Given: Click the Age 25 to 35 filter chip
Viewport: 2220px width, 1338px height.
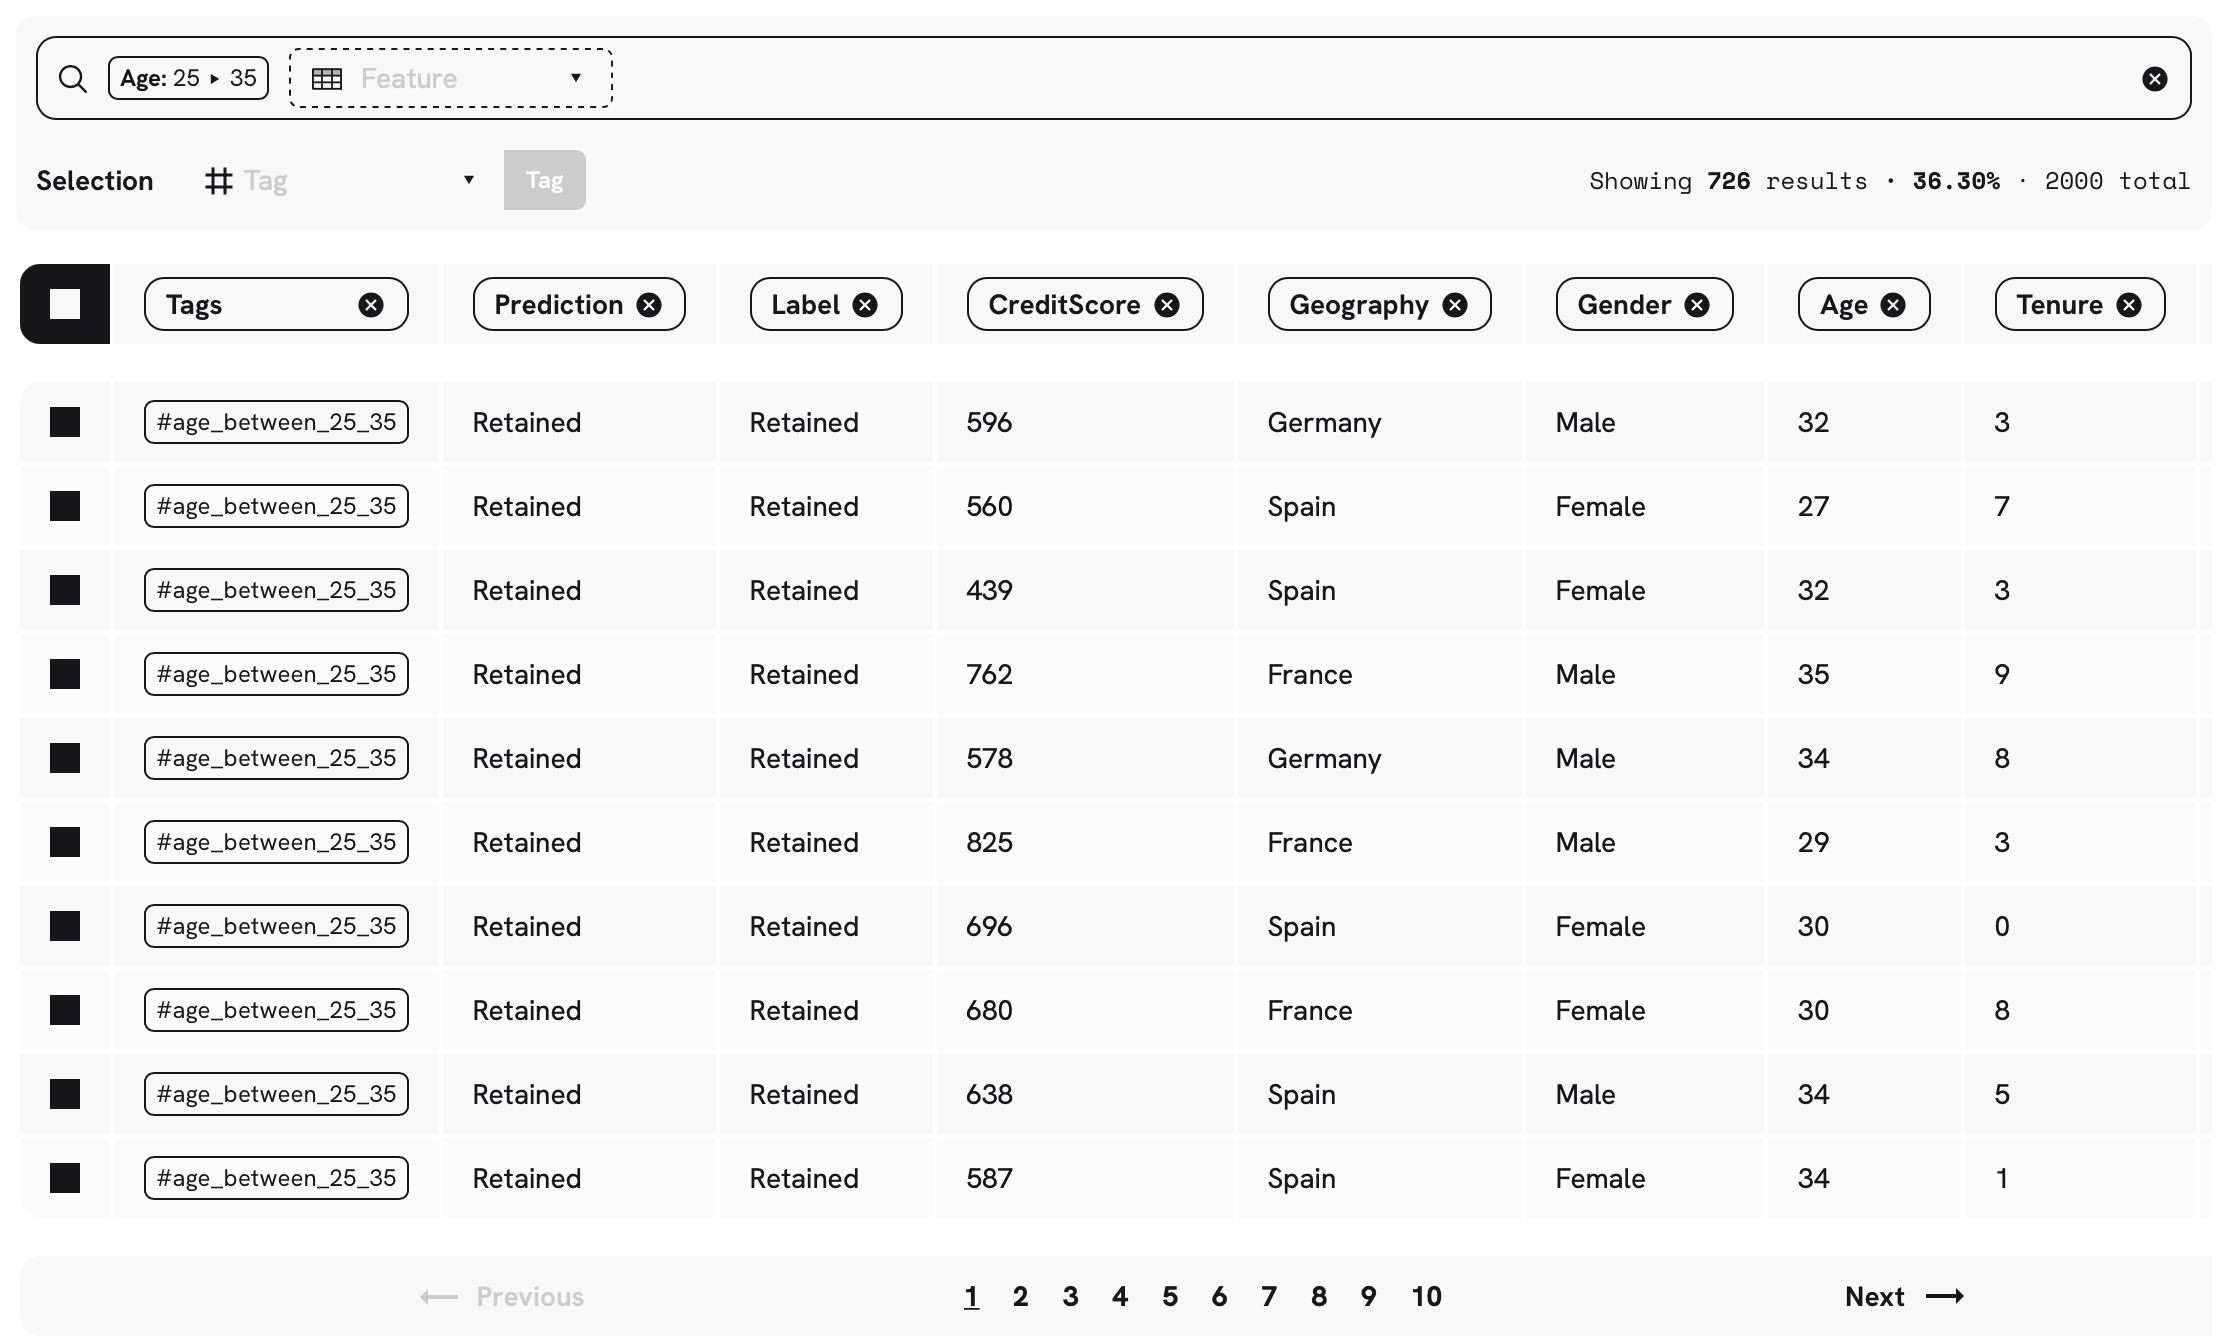Looking at the screenshot, I should (188, 78).
